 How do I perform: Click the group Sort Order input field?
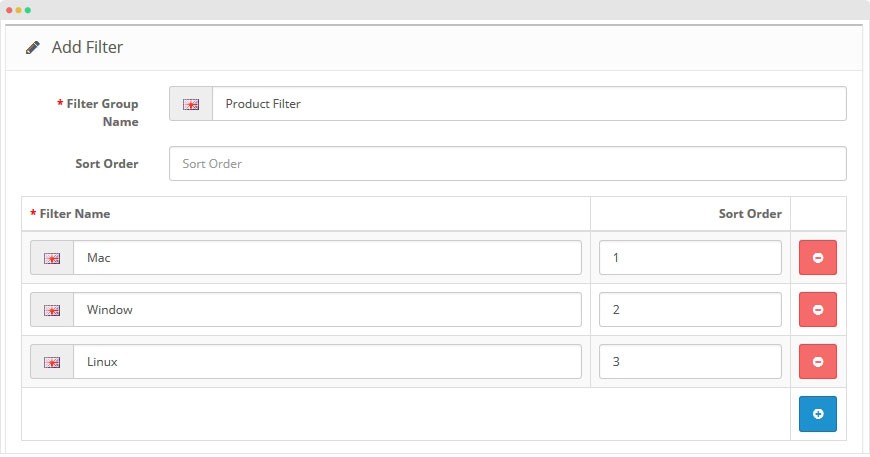tap(507, 164)
